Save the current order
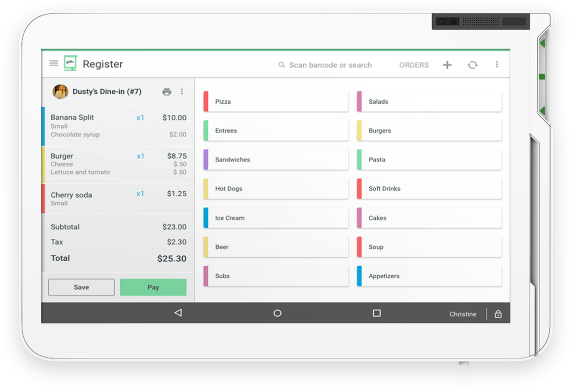The width and height of the screenshot is (571, 389). (81, 287)
